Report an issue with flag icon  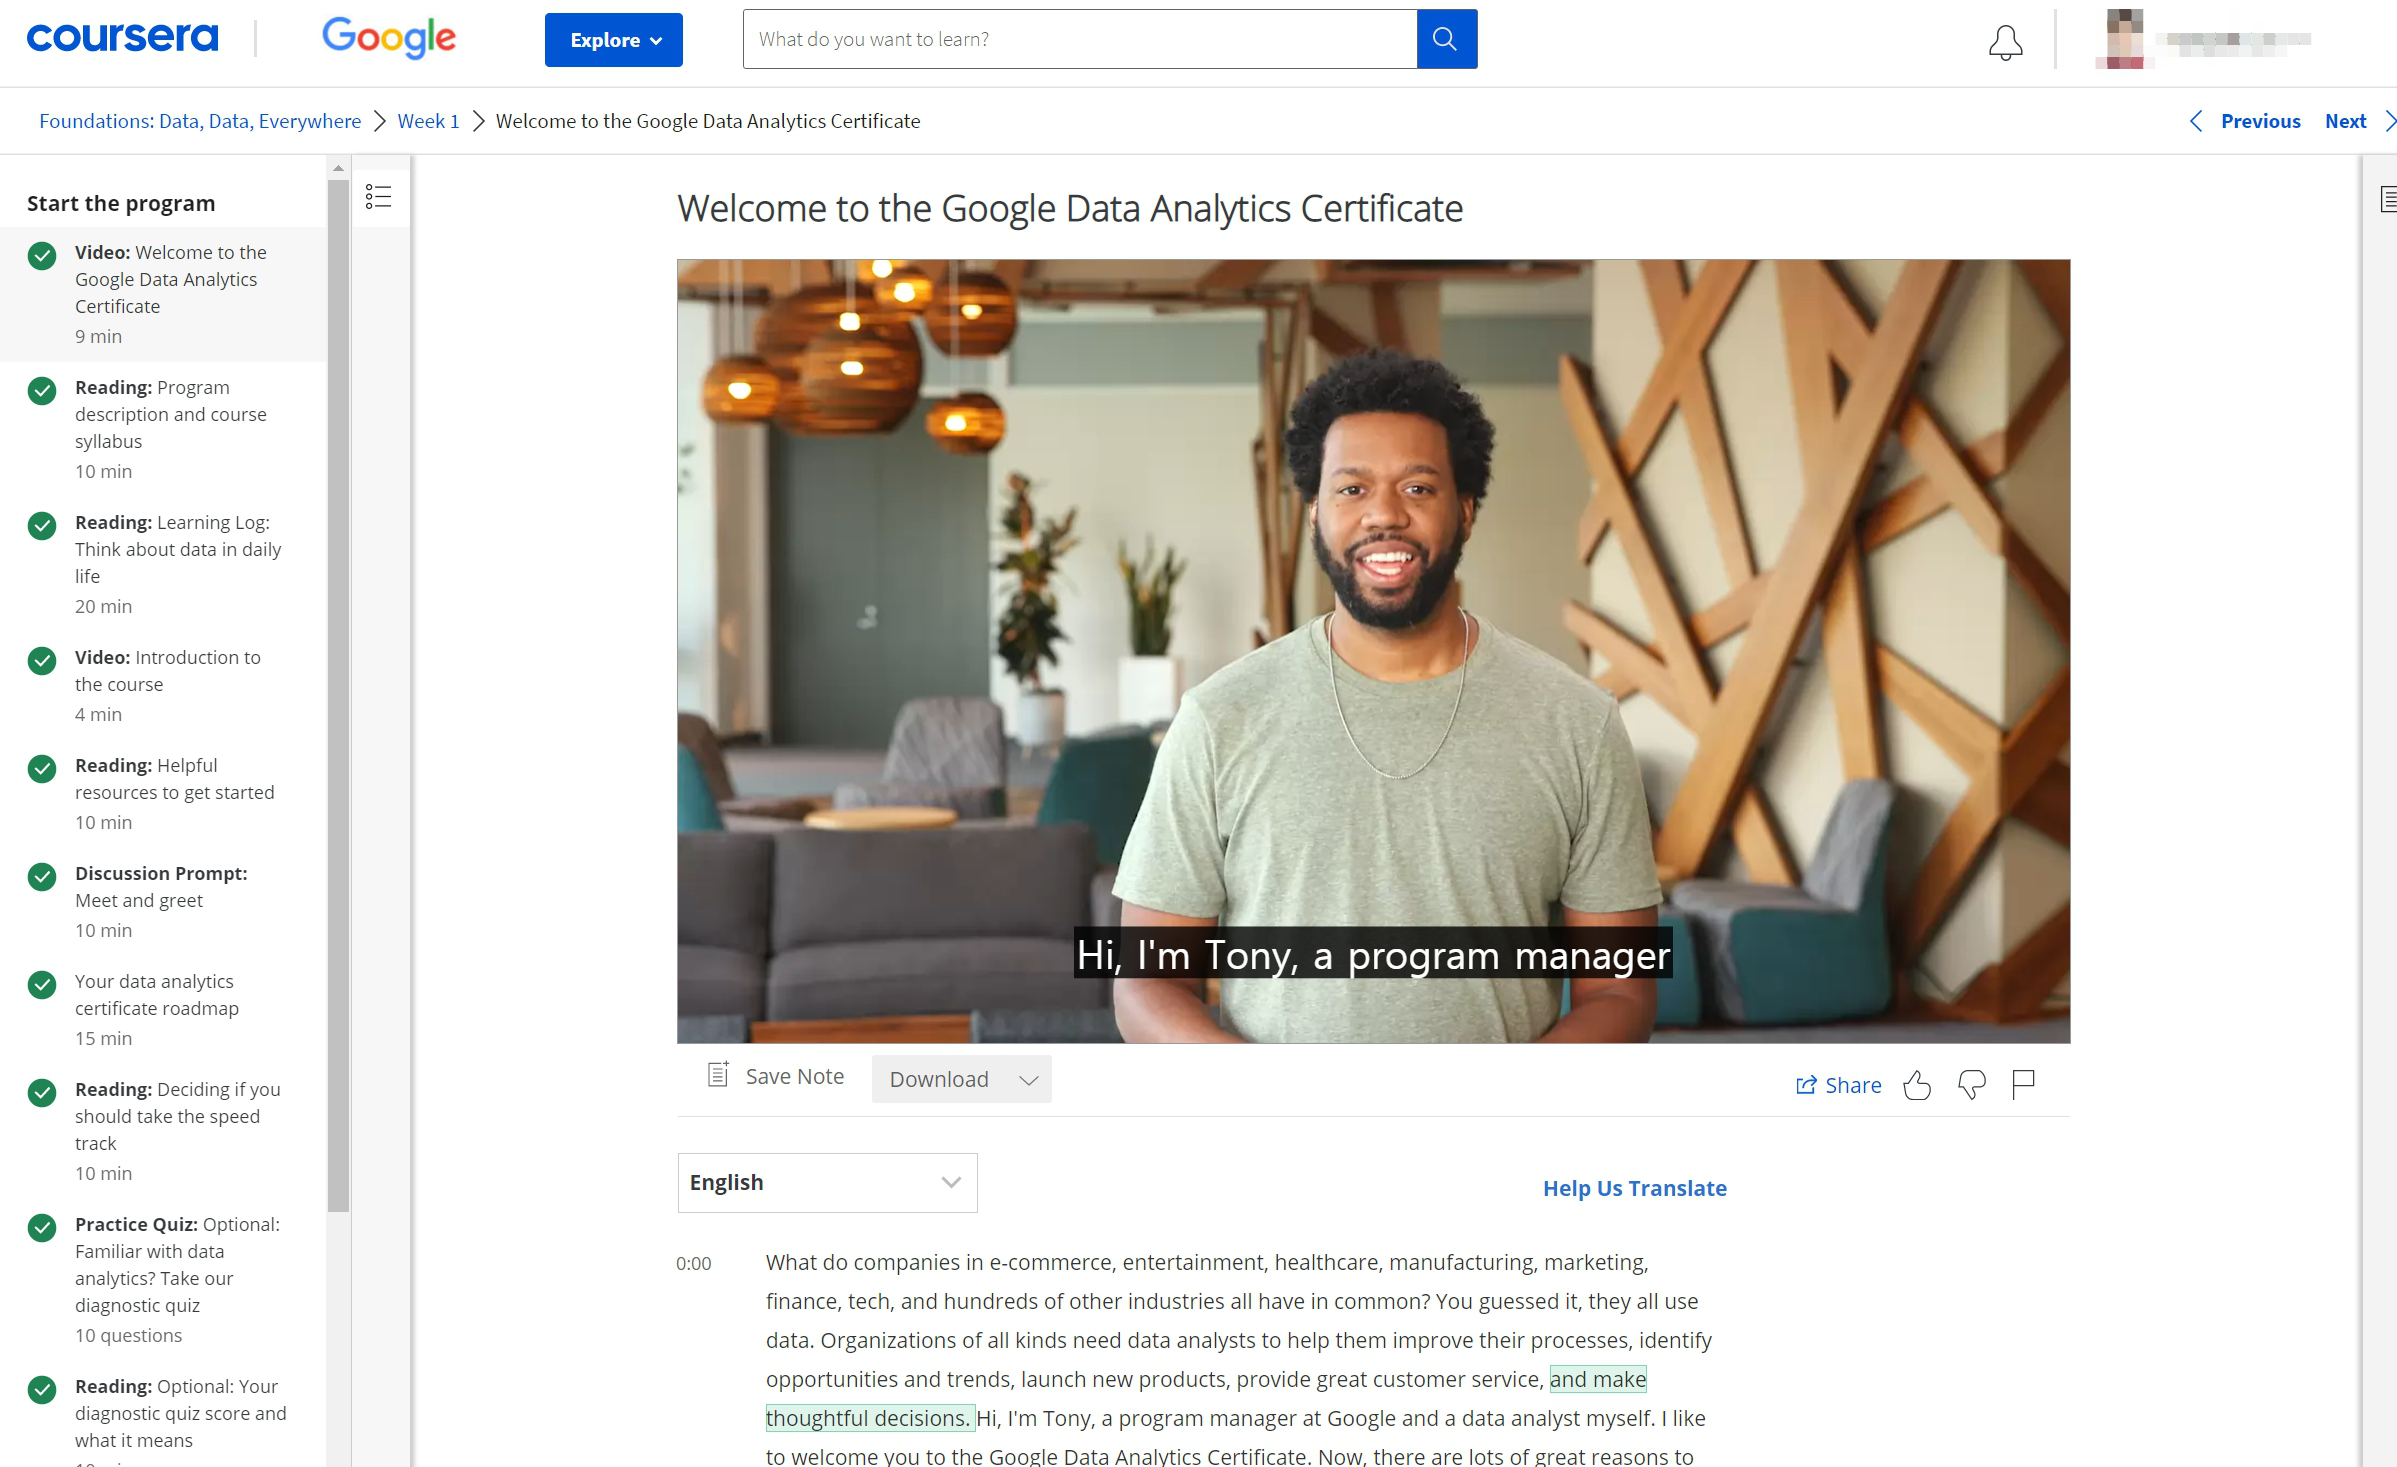click(2023, 1084)
